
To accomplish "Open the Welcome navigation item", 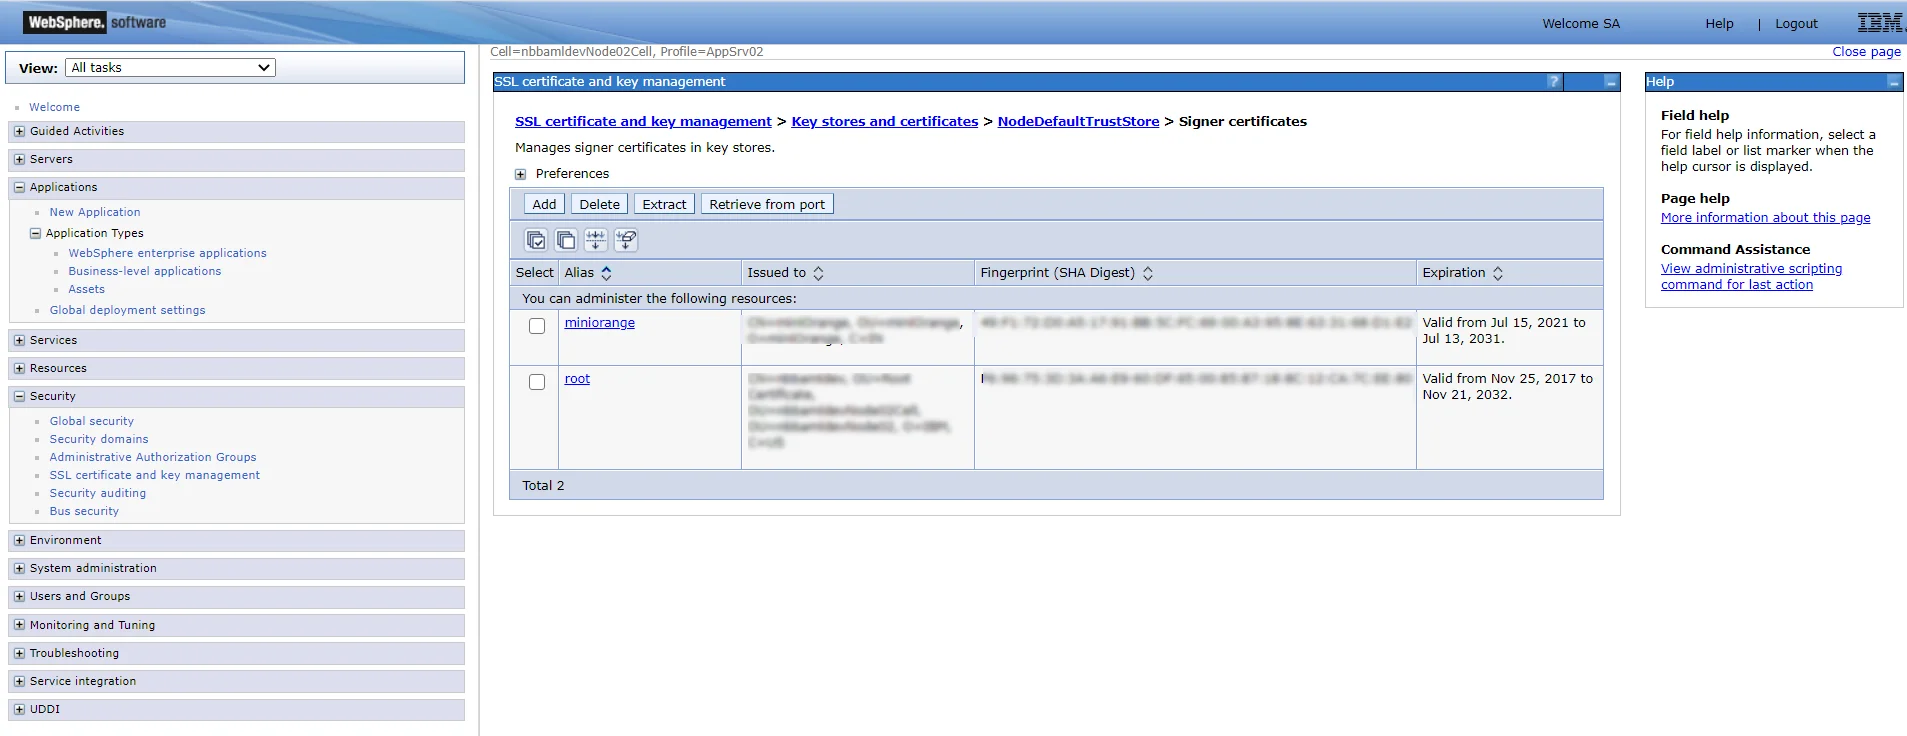I will [x=54, y=107].
